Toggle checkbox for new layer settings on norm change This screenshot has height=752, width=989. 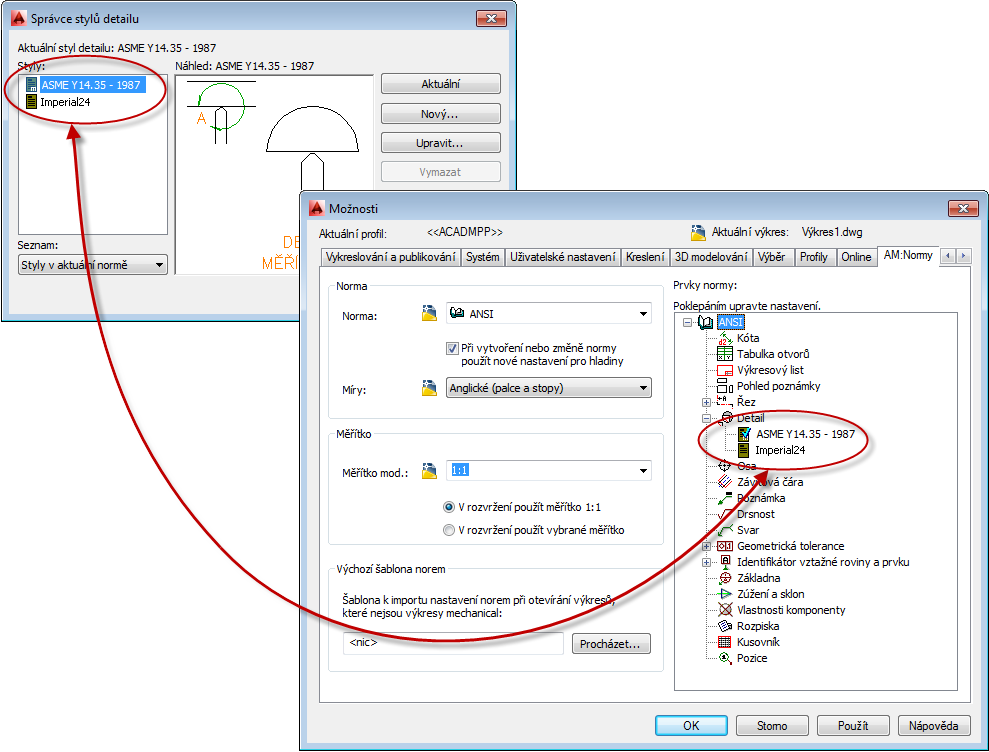(452, 348)
